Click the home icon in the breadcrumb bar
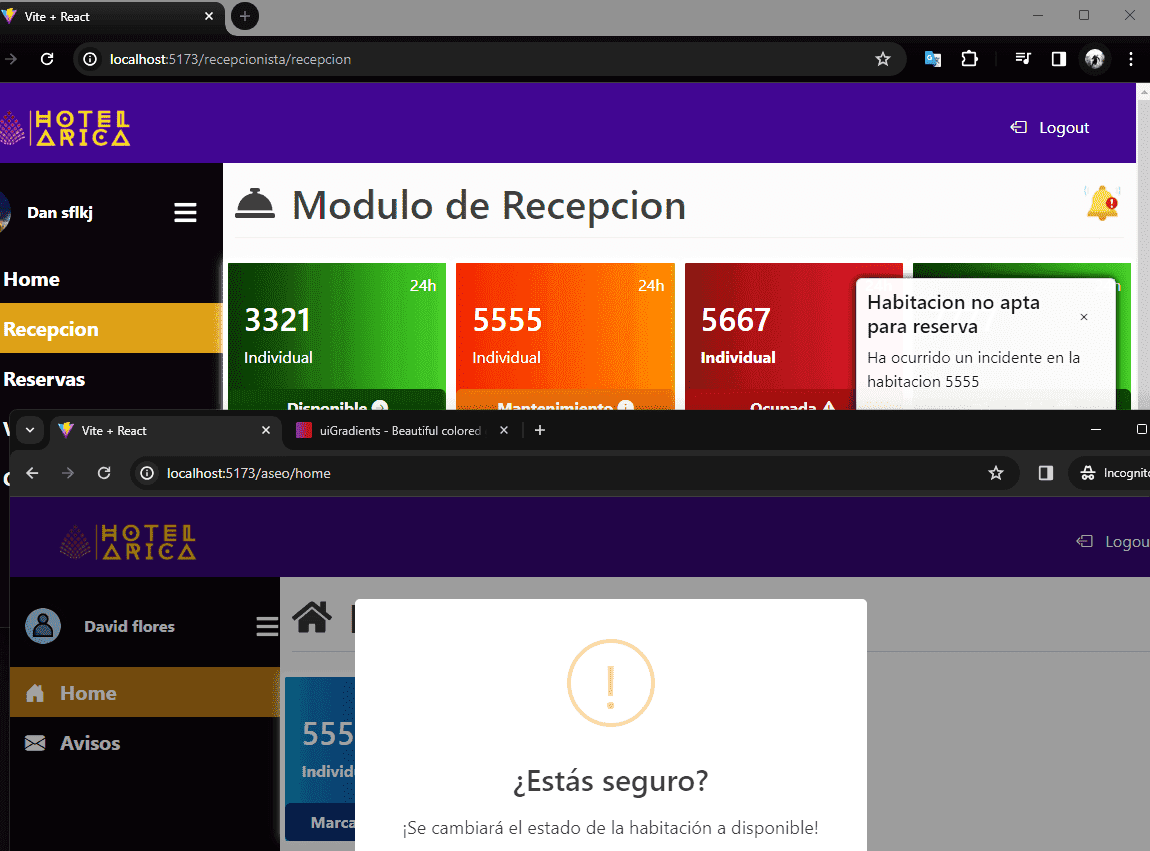The height and width of the screenshot is (851, 1150). 312,617
